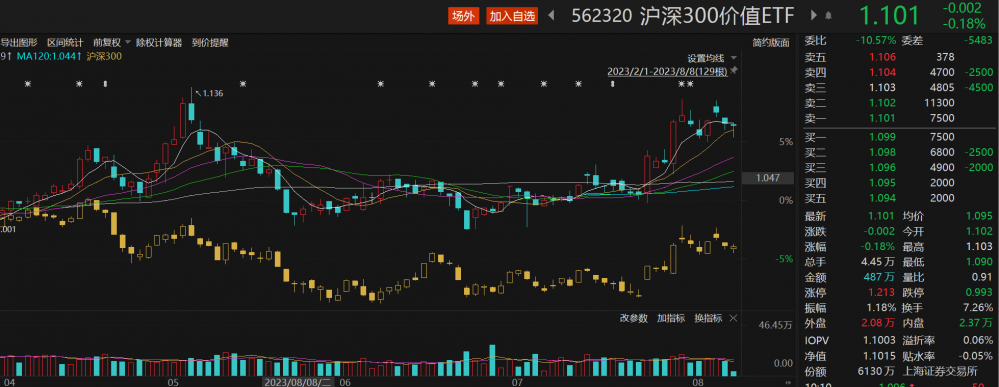Click the -5% axis label on chart
The image size is (999, 387).
coord(784,259)
